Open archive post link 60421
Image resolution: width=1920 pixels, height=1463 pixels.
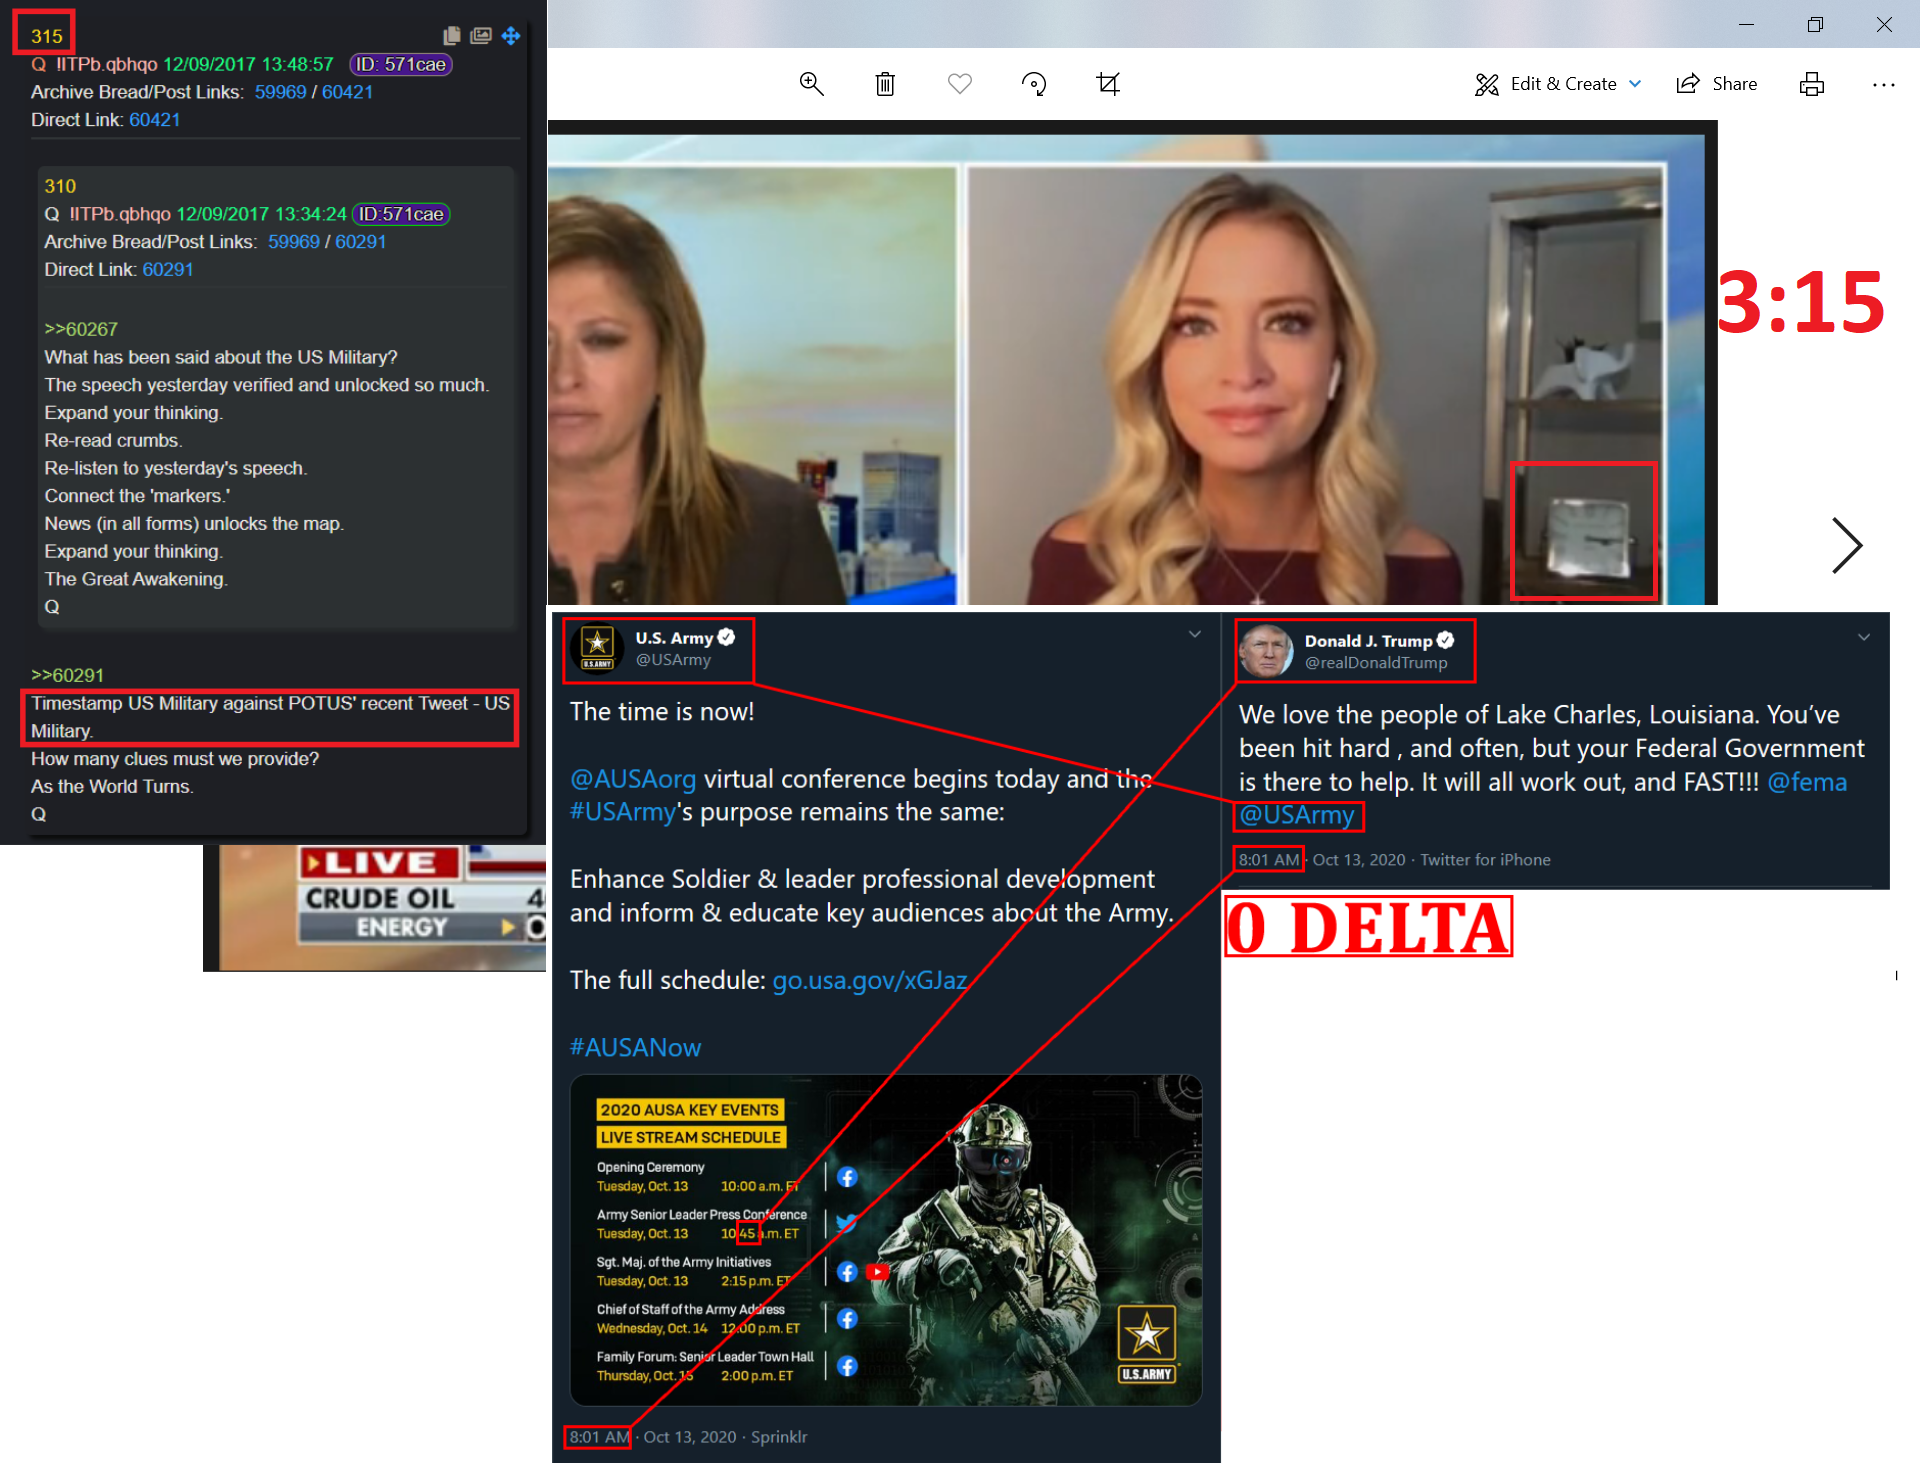click(347, 92)
